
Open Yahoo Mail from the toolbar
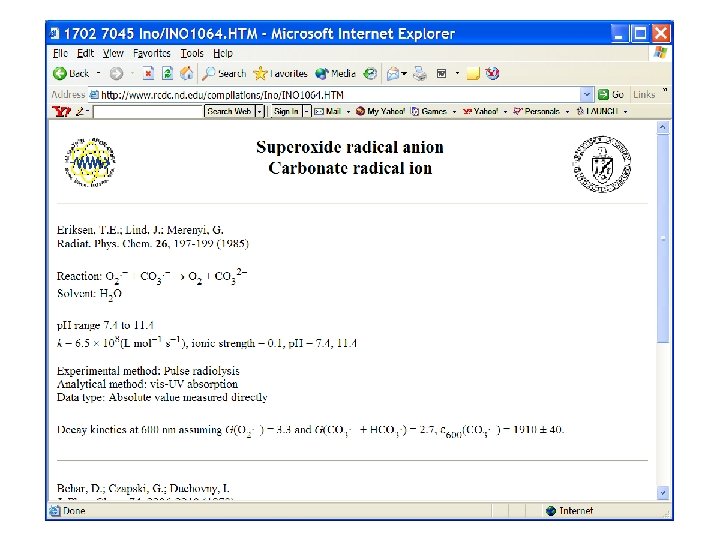click(328, 112)
